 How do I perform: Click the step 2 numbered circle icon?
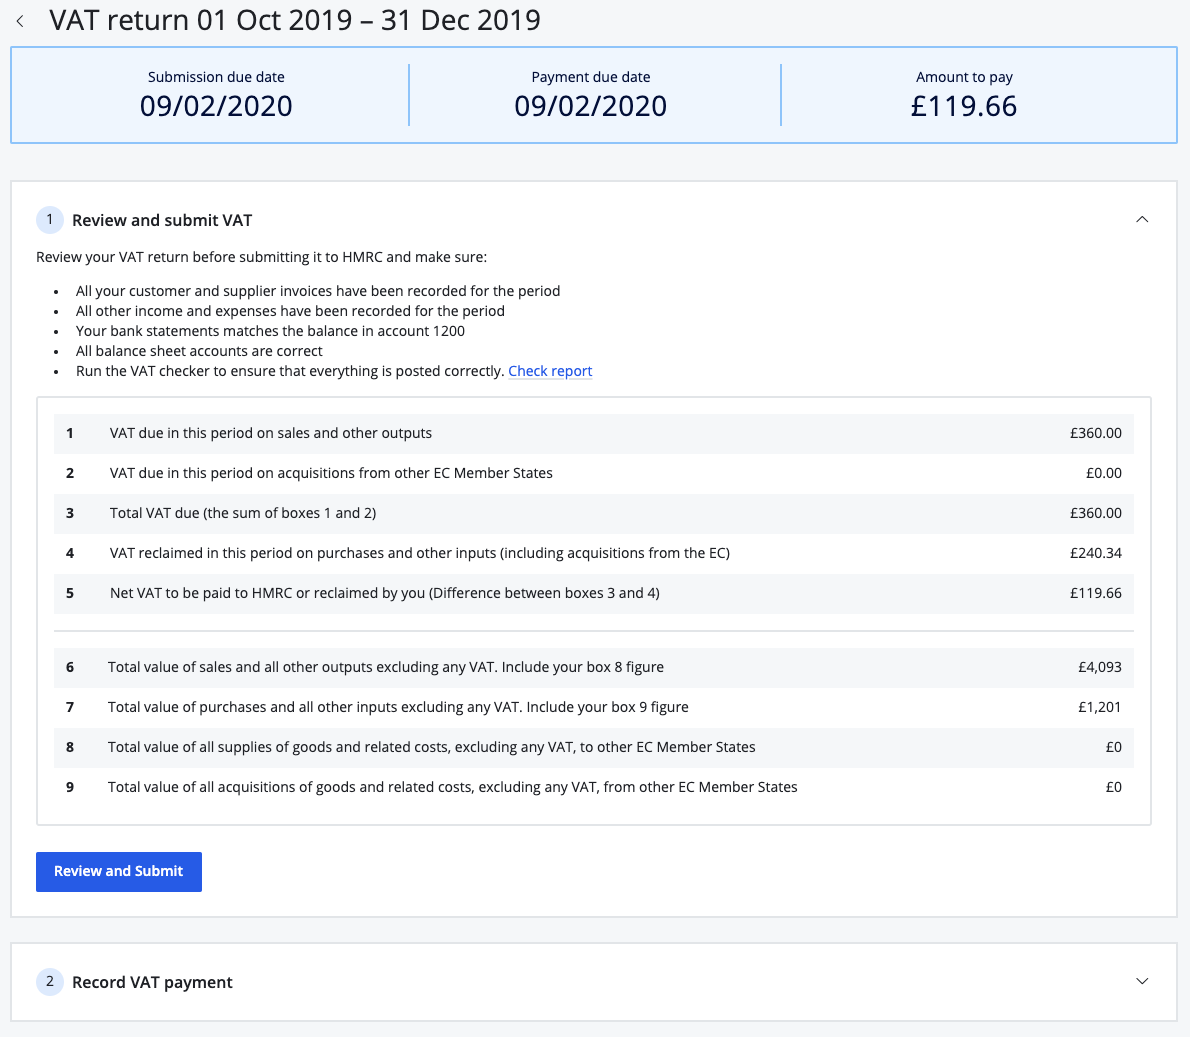(49, 982)
